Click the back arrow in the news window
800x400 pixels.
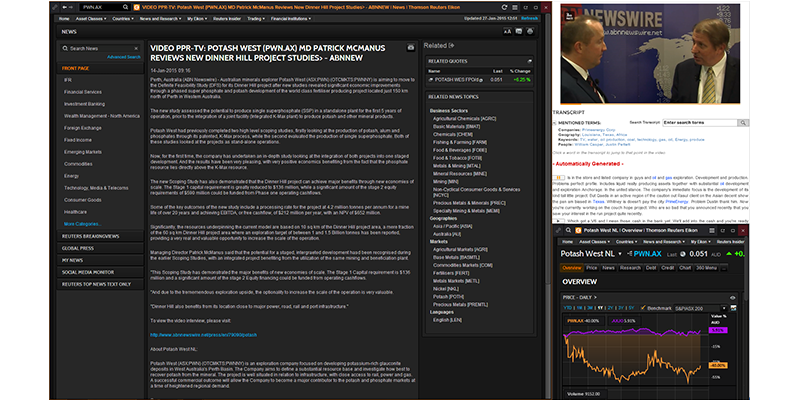(x=64, y=8)
